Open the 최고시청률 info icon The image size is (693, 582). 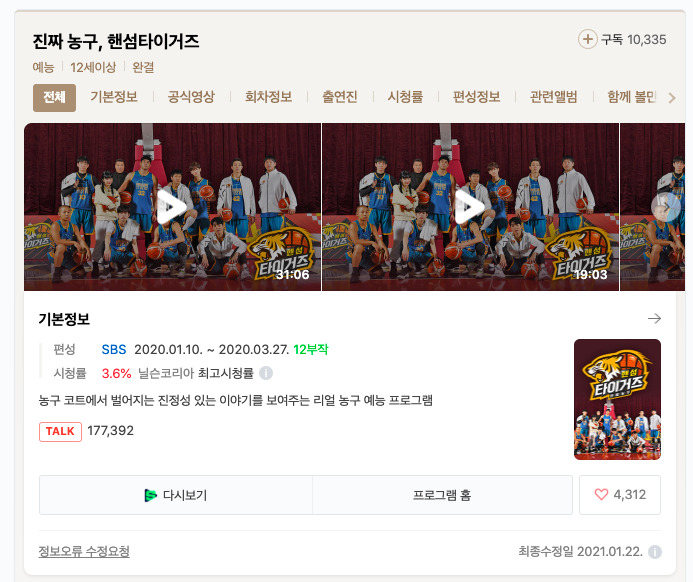(266, 373)
